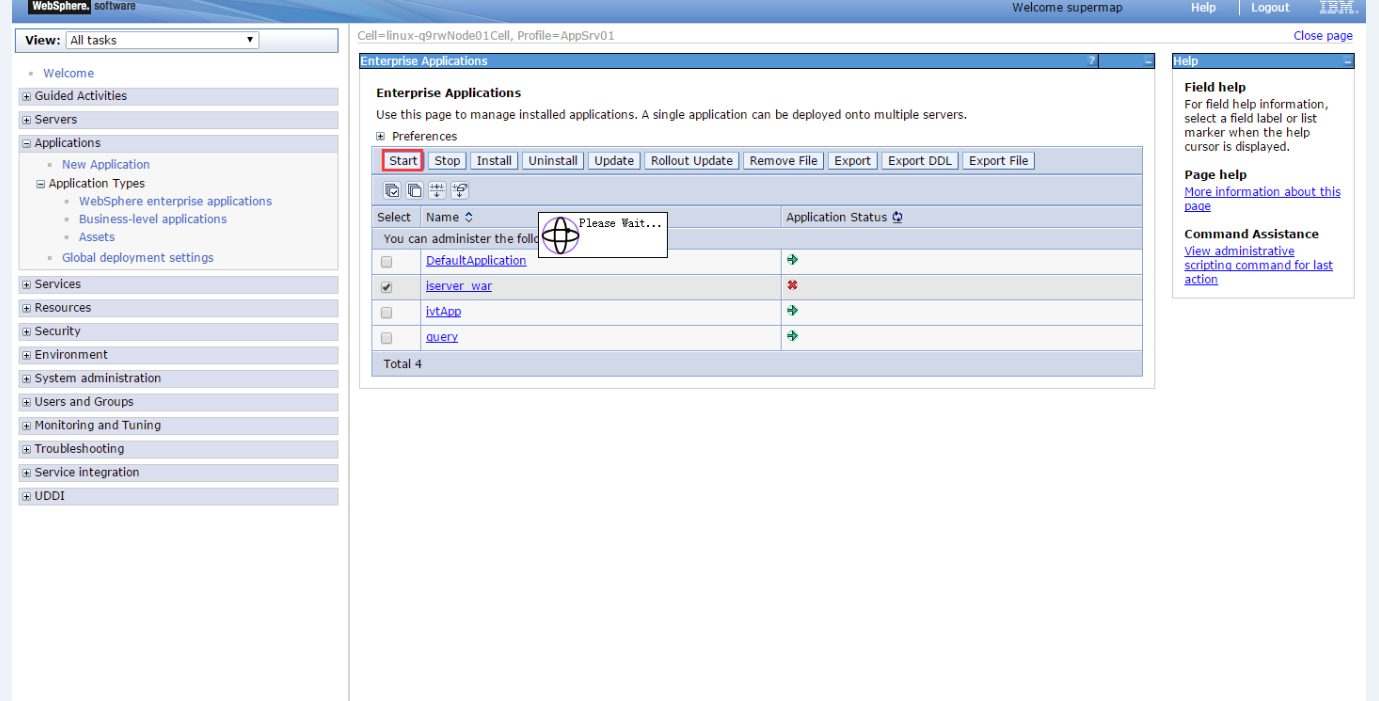
Task: Open More information about this page
Action: pyautogui.click(x=1262, y=199)
